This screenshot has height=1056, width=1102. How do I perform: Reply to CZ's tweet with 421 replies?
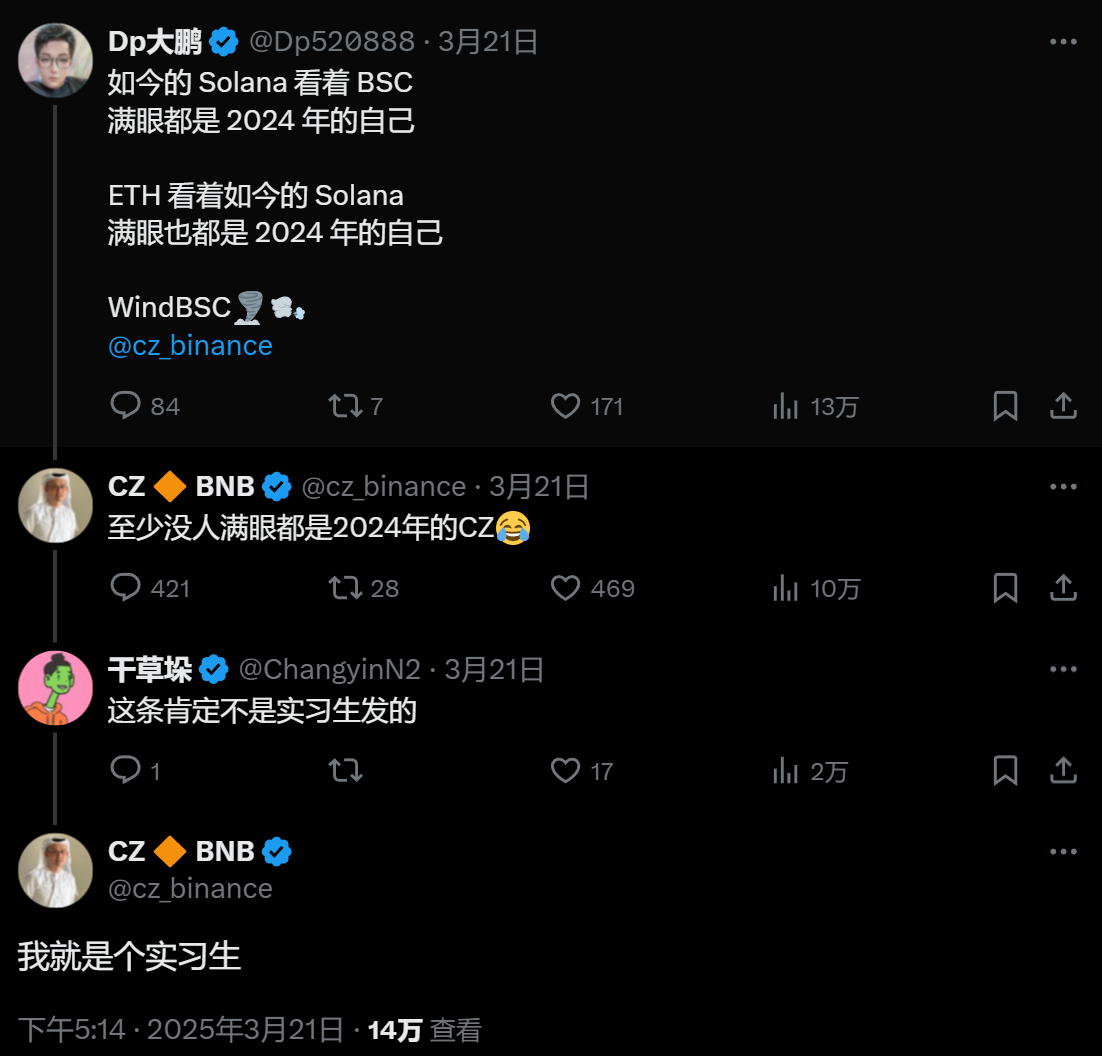point(125,588)
